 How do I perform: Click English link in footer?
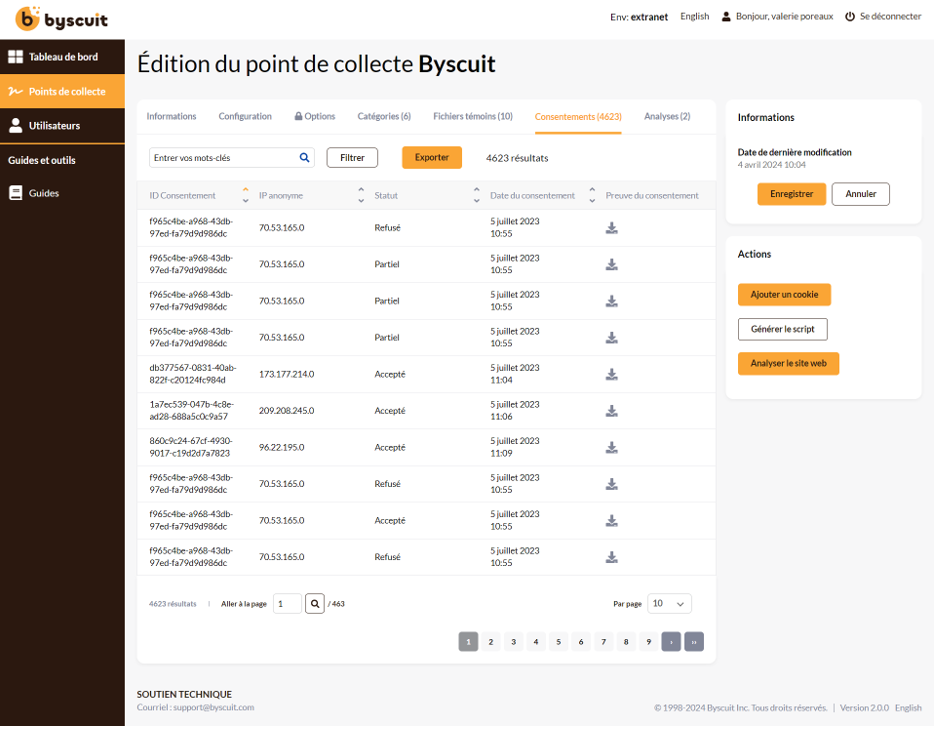click(x=908, y=708)
